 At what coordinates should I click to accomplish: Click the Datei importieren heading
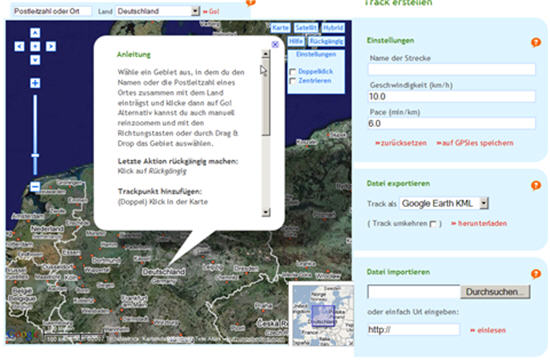398,272
